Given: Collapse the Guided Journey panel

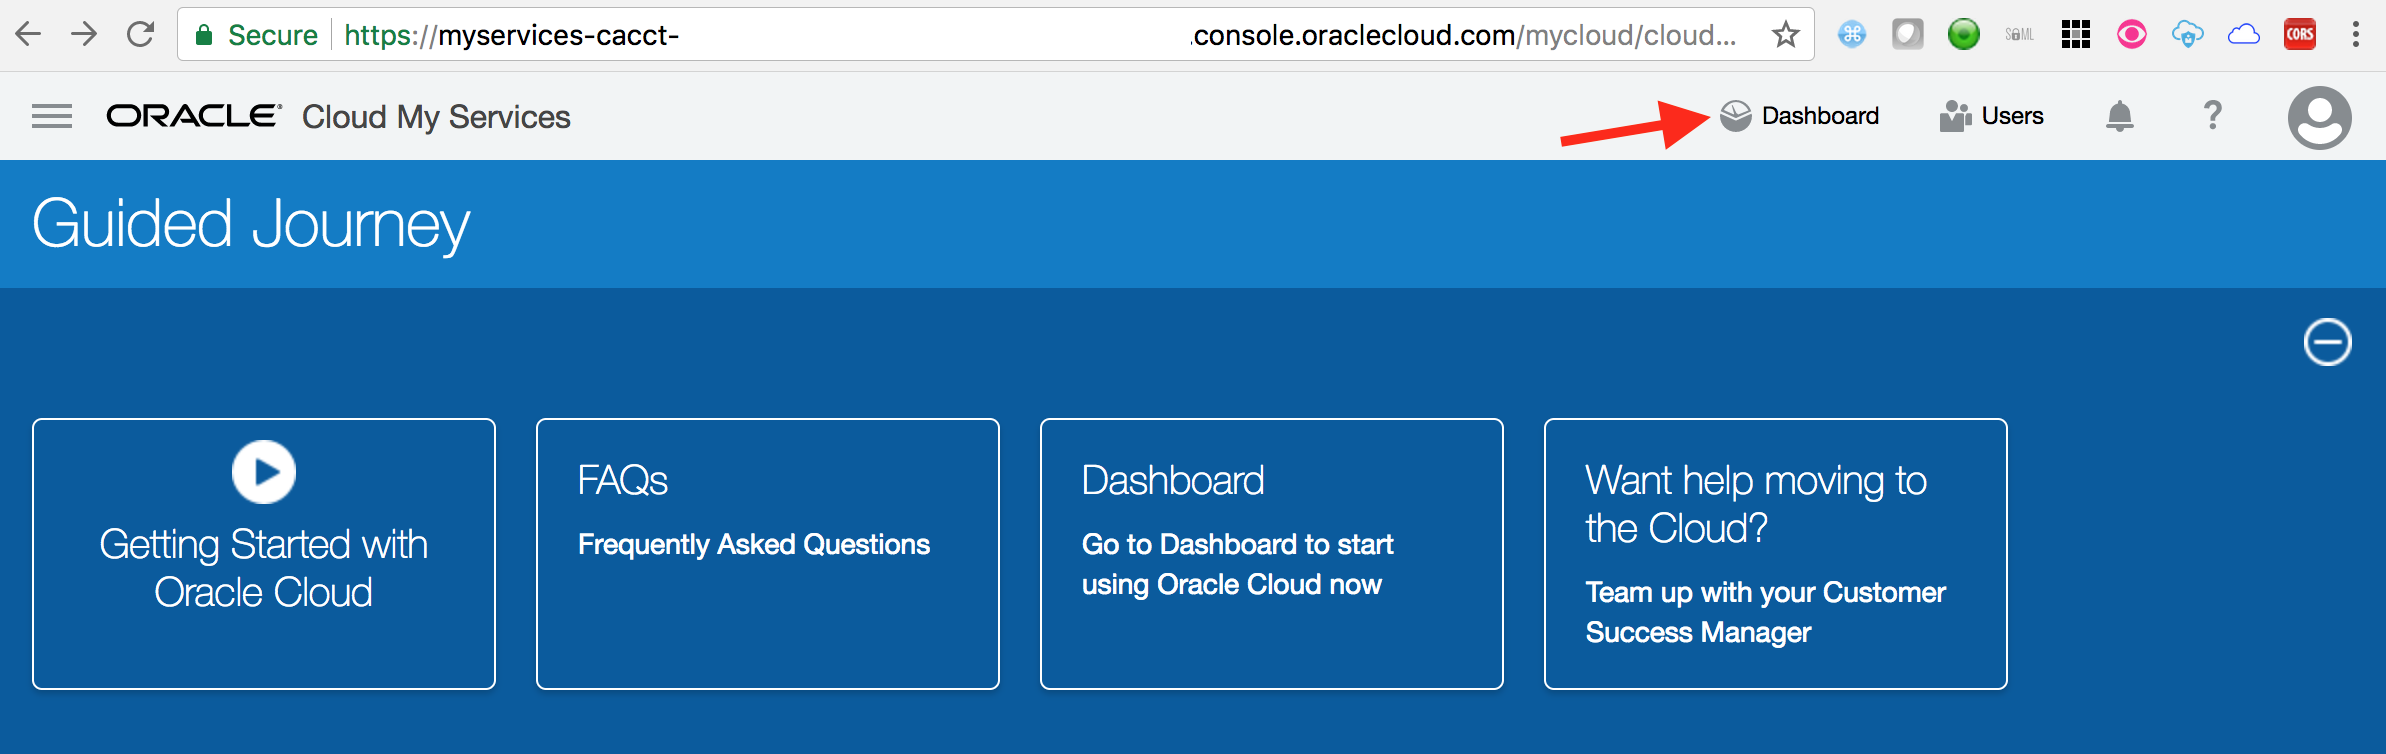Looking at the screenshot, I should click(x=2327, y=342).
